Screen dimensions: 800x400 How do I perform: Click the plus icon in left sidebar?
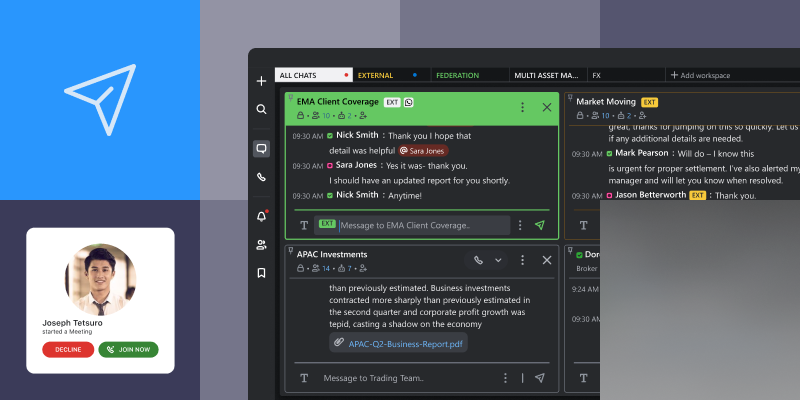coord(261,81)
